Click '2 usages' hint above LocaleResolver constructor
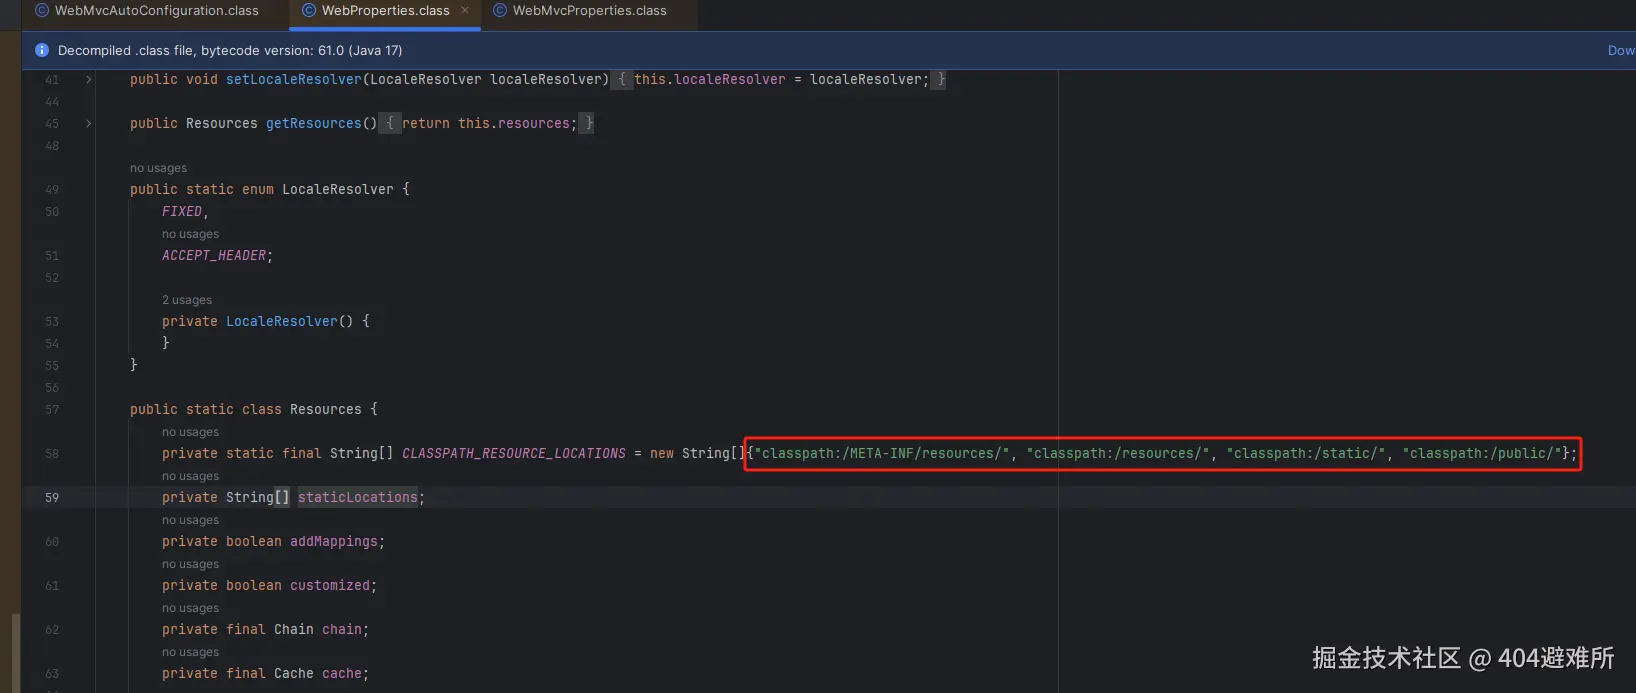Viewport: 1636px width, 693px height. pos(187,300)
